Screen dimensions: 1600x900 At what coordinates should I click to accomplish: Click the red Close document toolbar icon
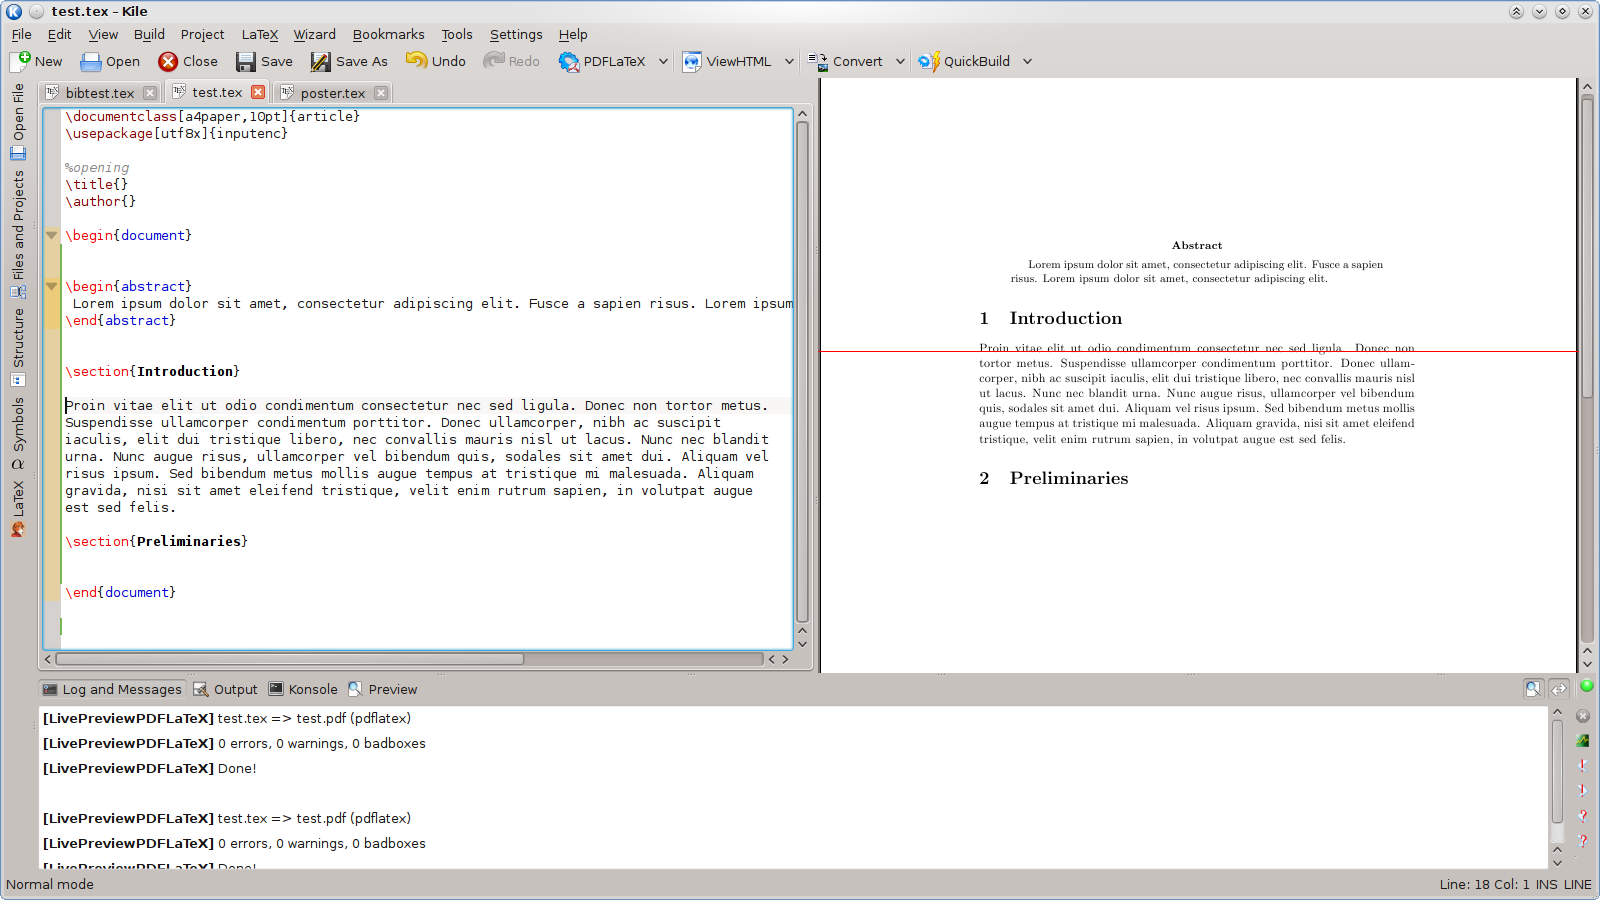(168, 61)
